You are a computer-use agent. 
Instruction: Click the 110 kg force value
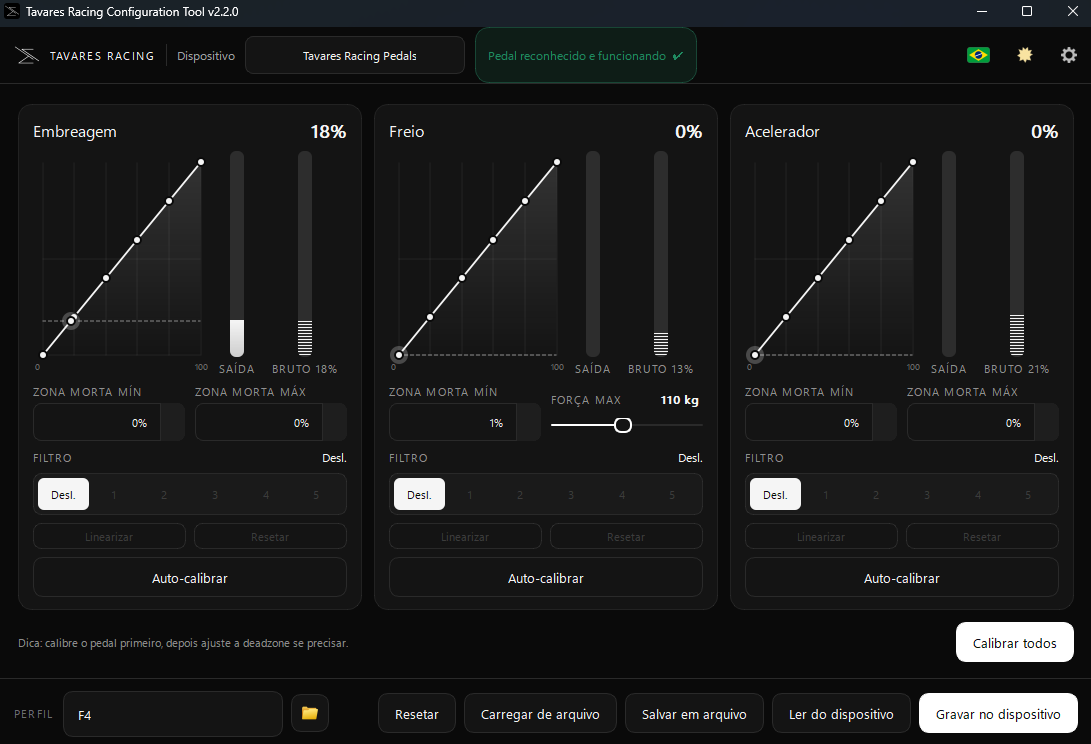tap(679, 400)
